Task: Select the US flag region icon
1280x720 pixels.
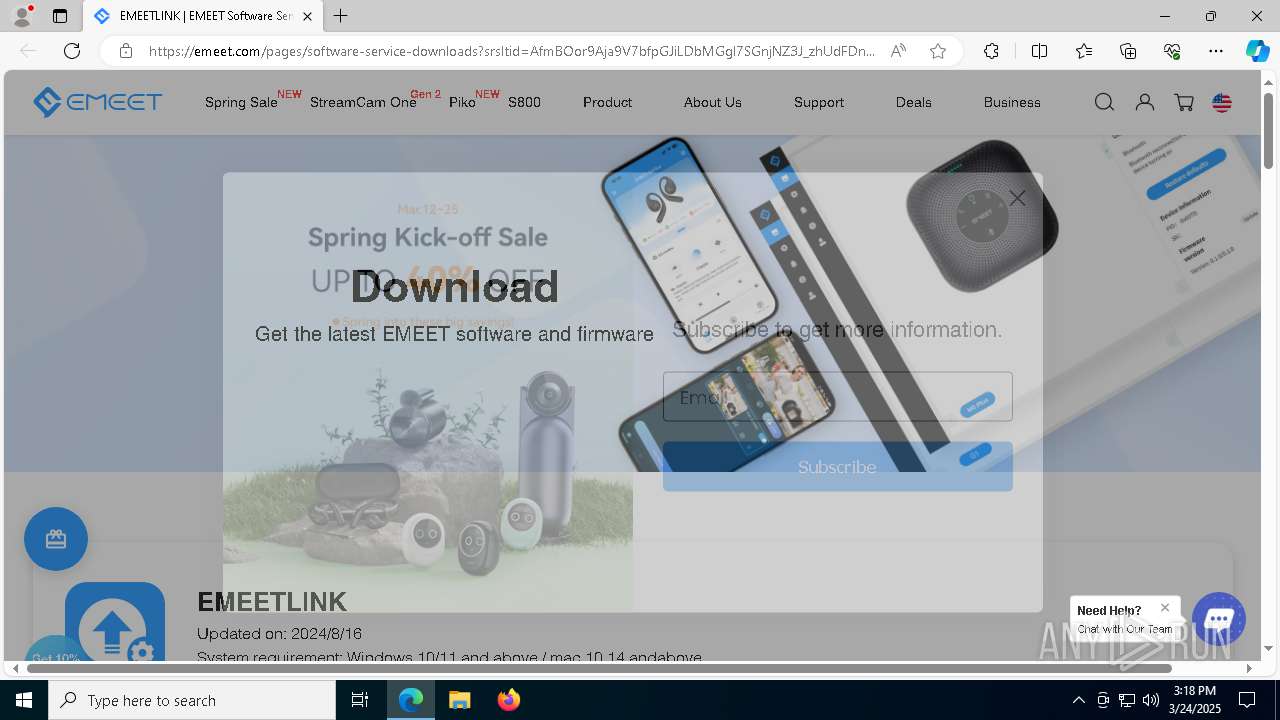Action: pyautogui.click(x=1222, y=102)
